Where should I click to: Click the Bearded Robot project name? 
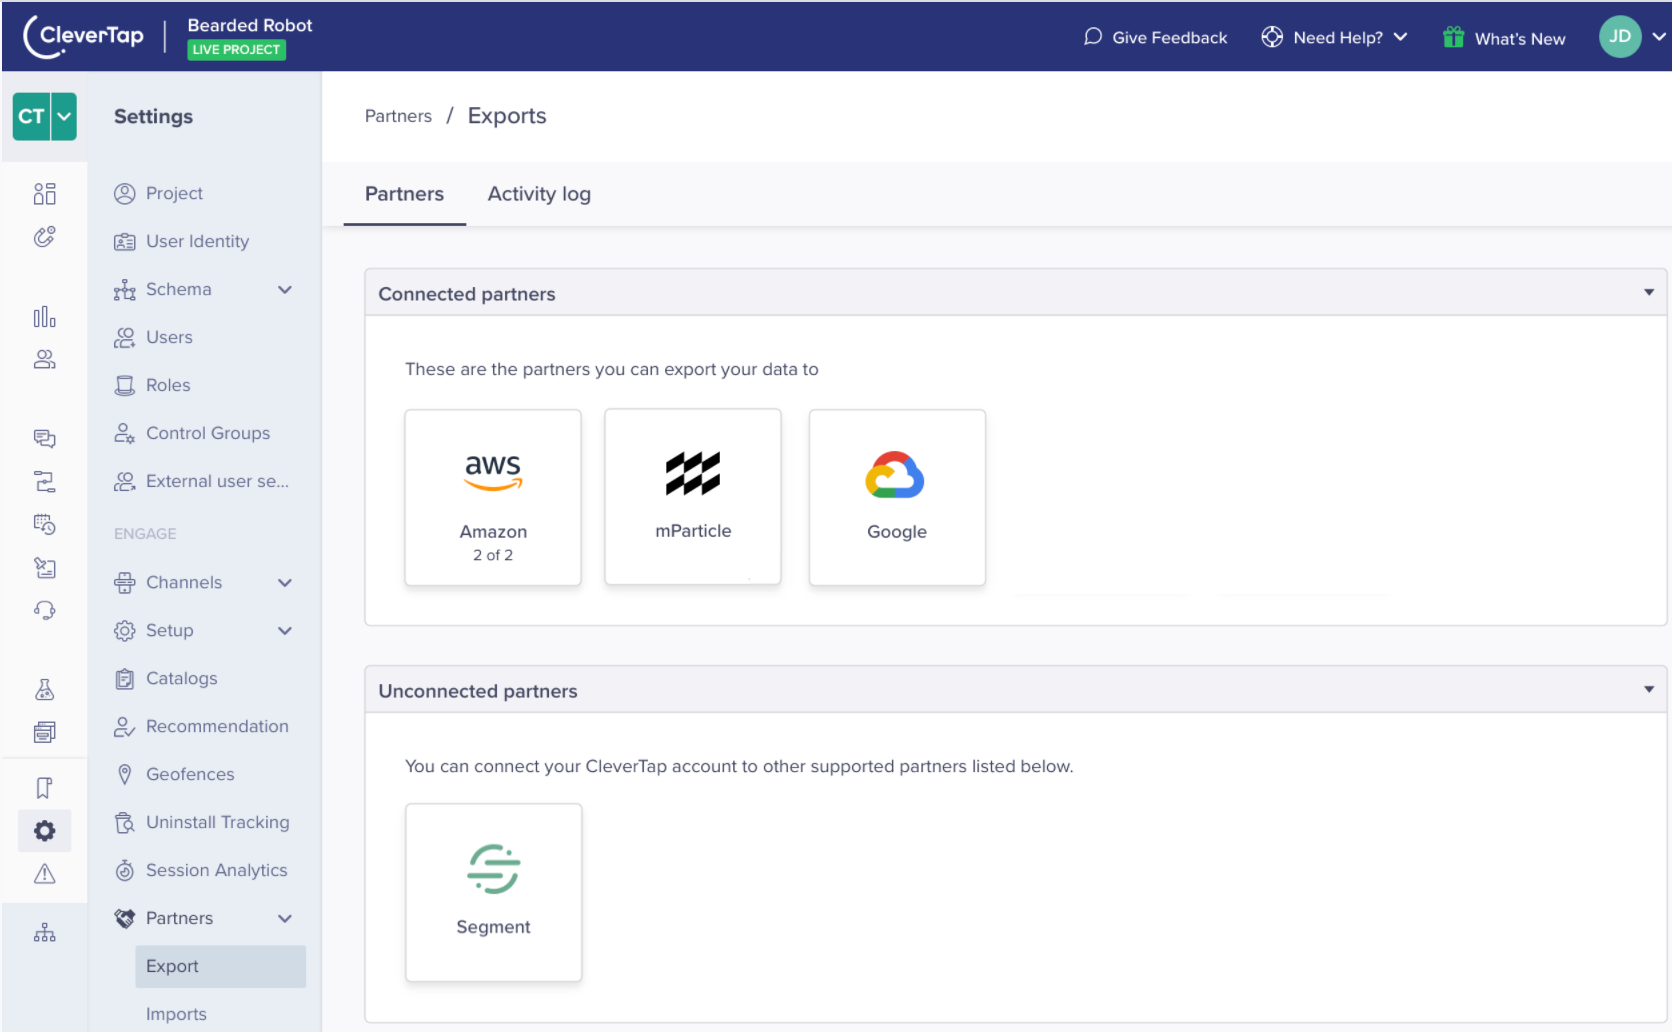point(250,25)
